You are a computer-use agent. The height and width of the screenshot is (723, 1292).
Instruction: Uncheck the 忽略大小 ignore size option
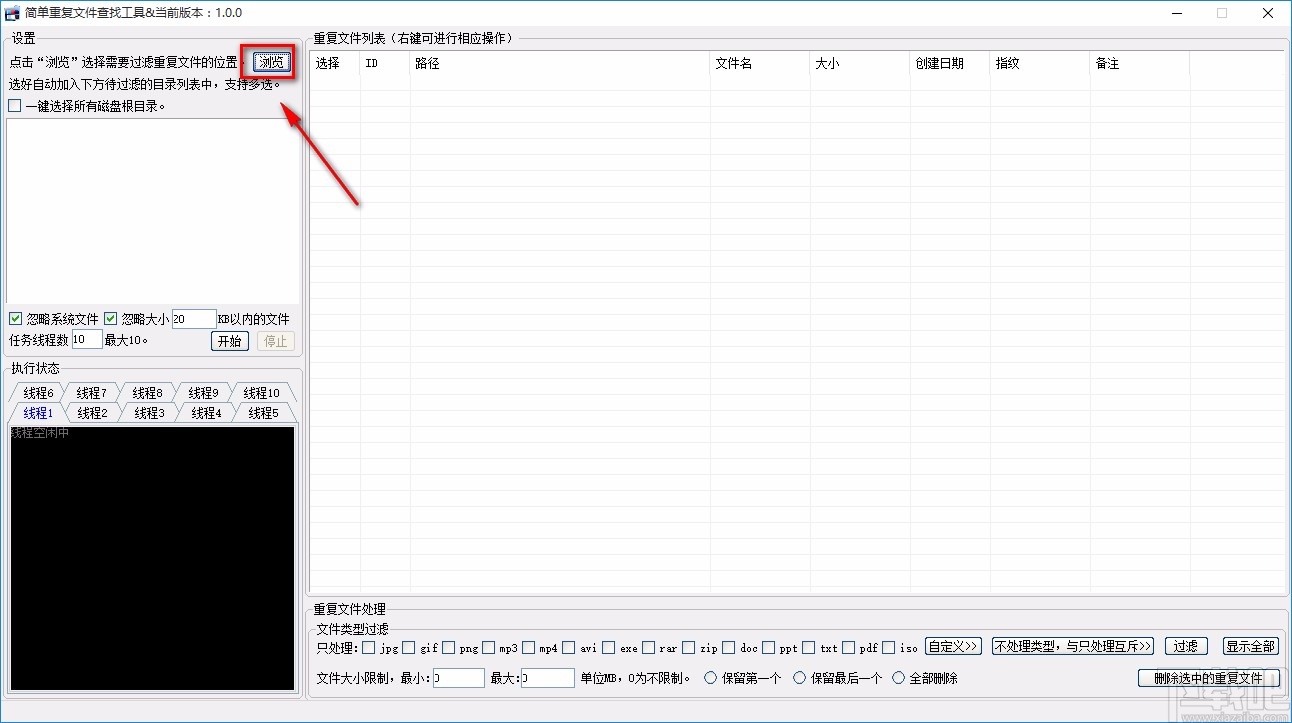(x=110, y=318)
